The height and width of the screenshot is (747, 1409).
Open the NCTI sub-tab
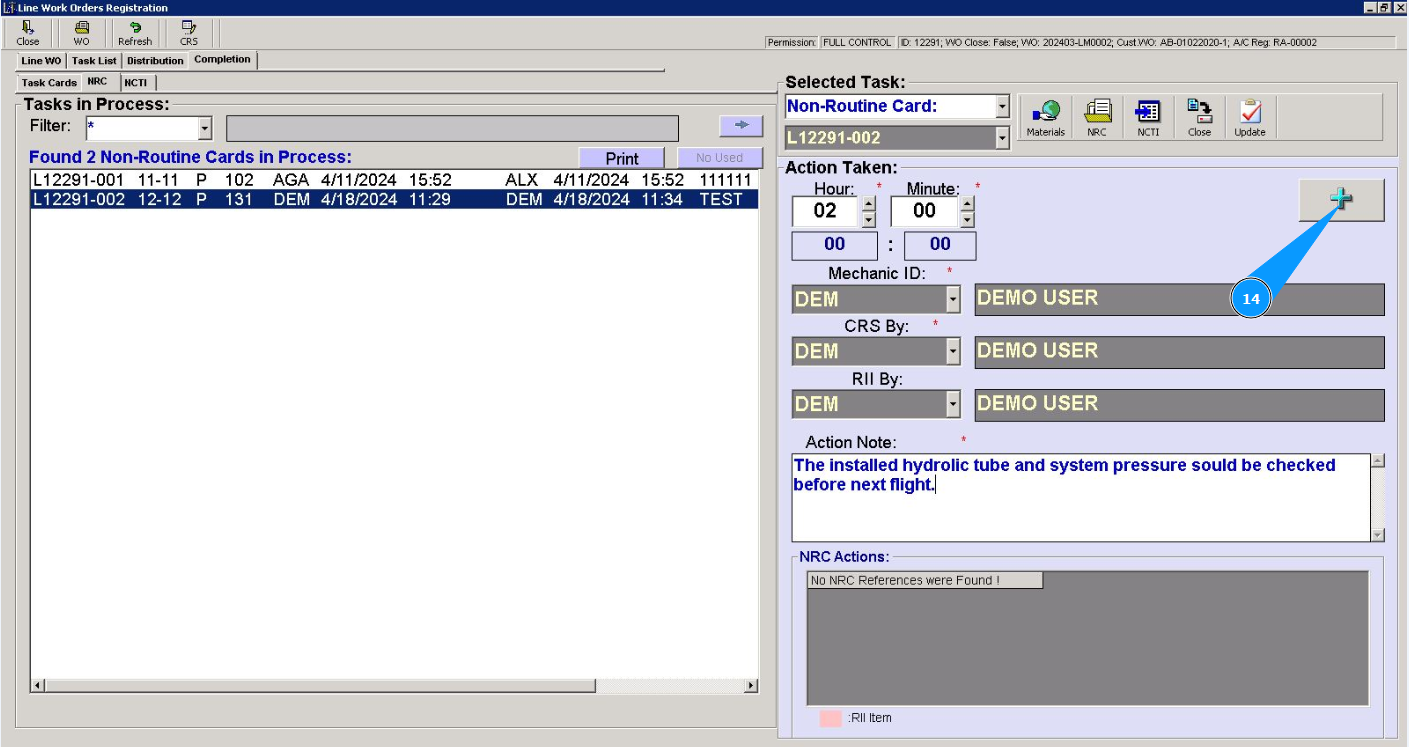click(x=136, y=83)
